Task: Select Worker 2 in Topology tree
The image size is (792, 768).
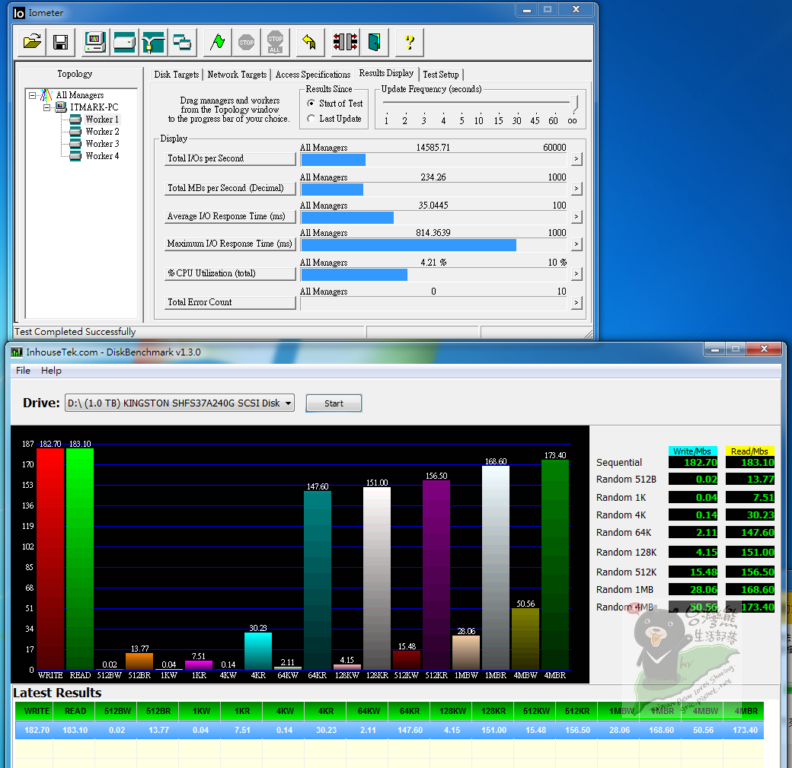Action: [x=102, y=131]
